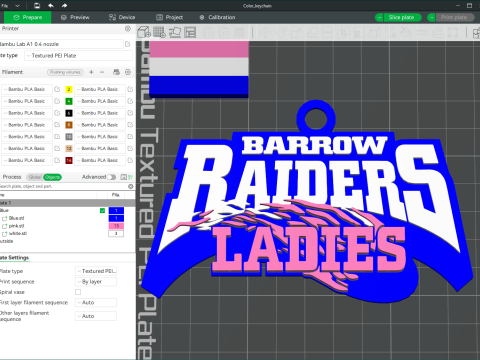This screenshot has height=360, width=480.
Task: Switch to the Project tab
Action: 170,17
